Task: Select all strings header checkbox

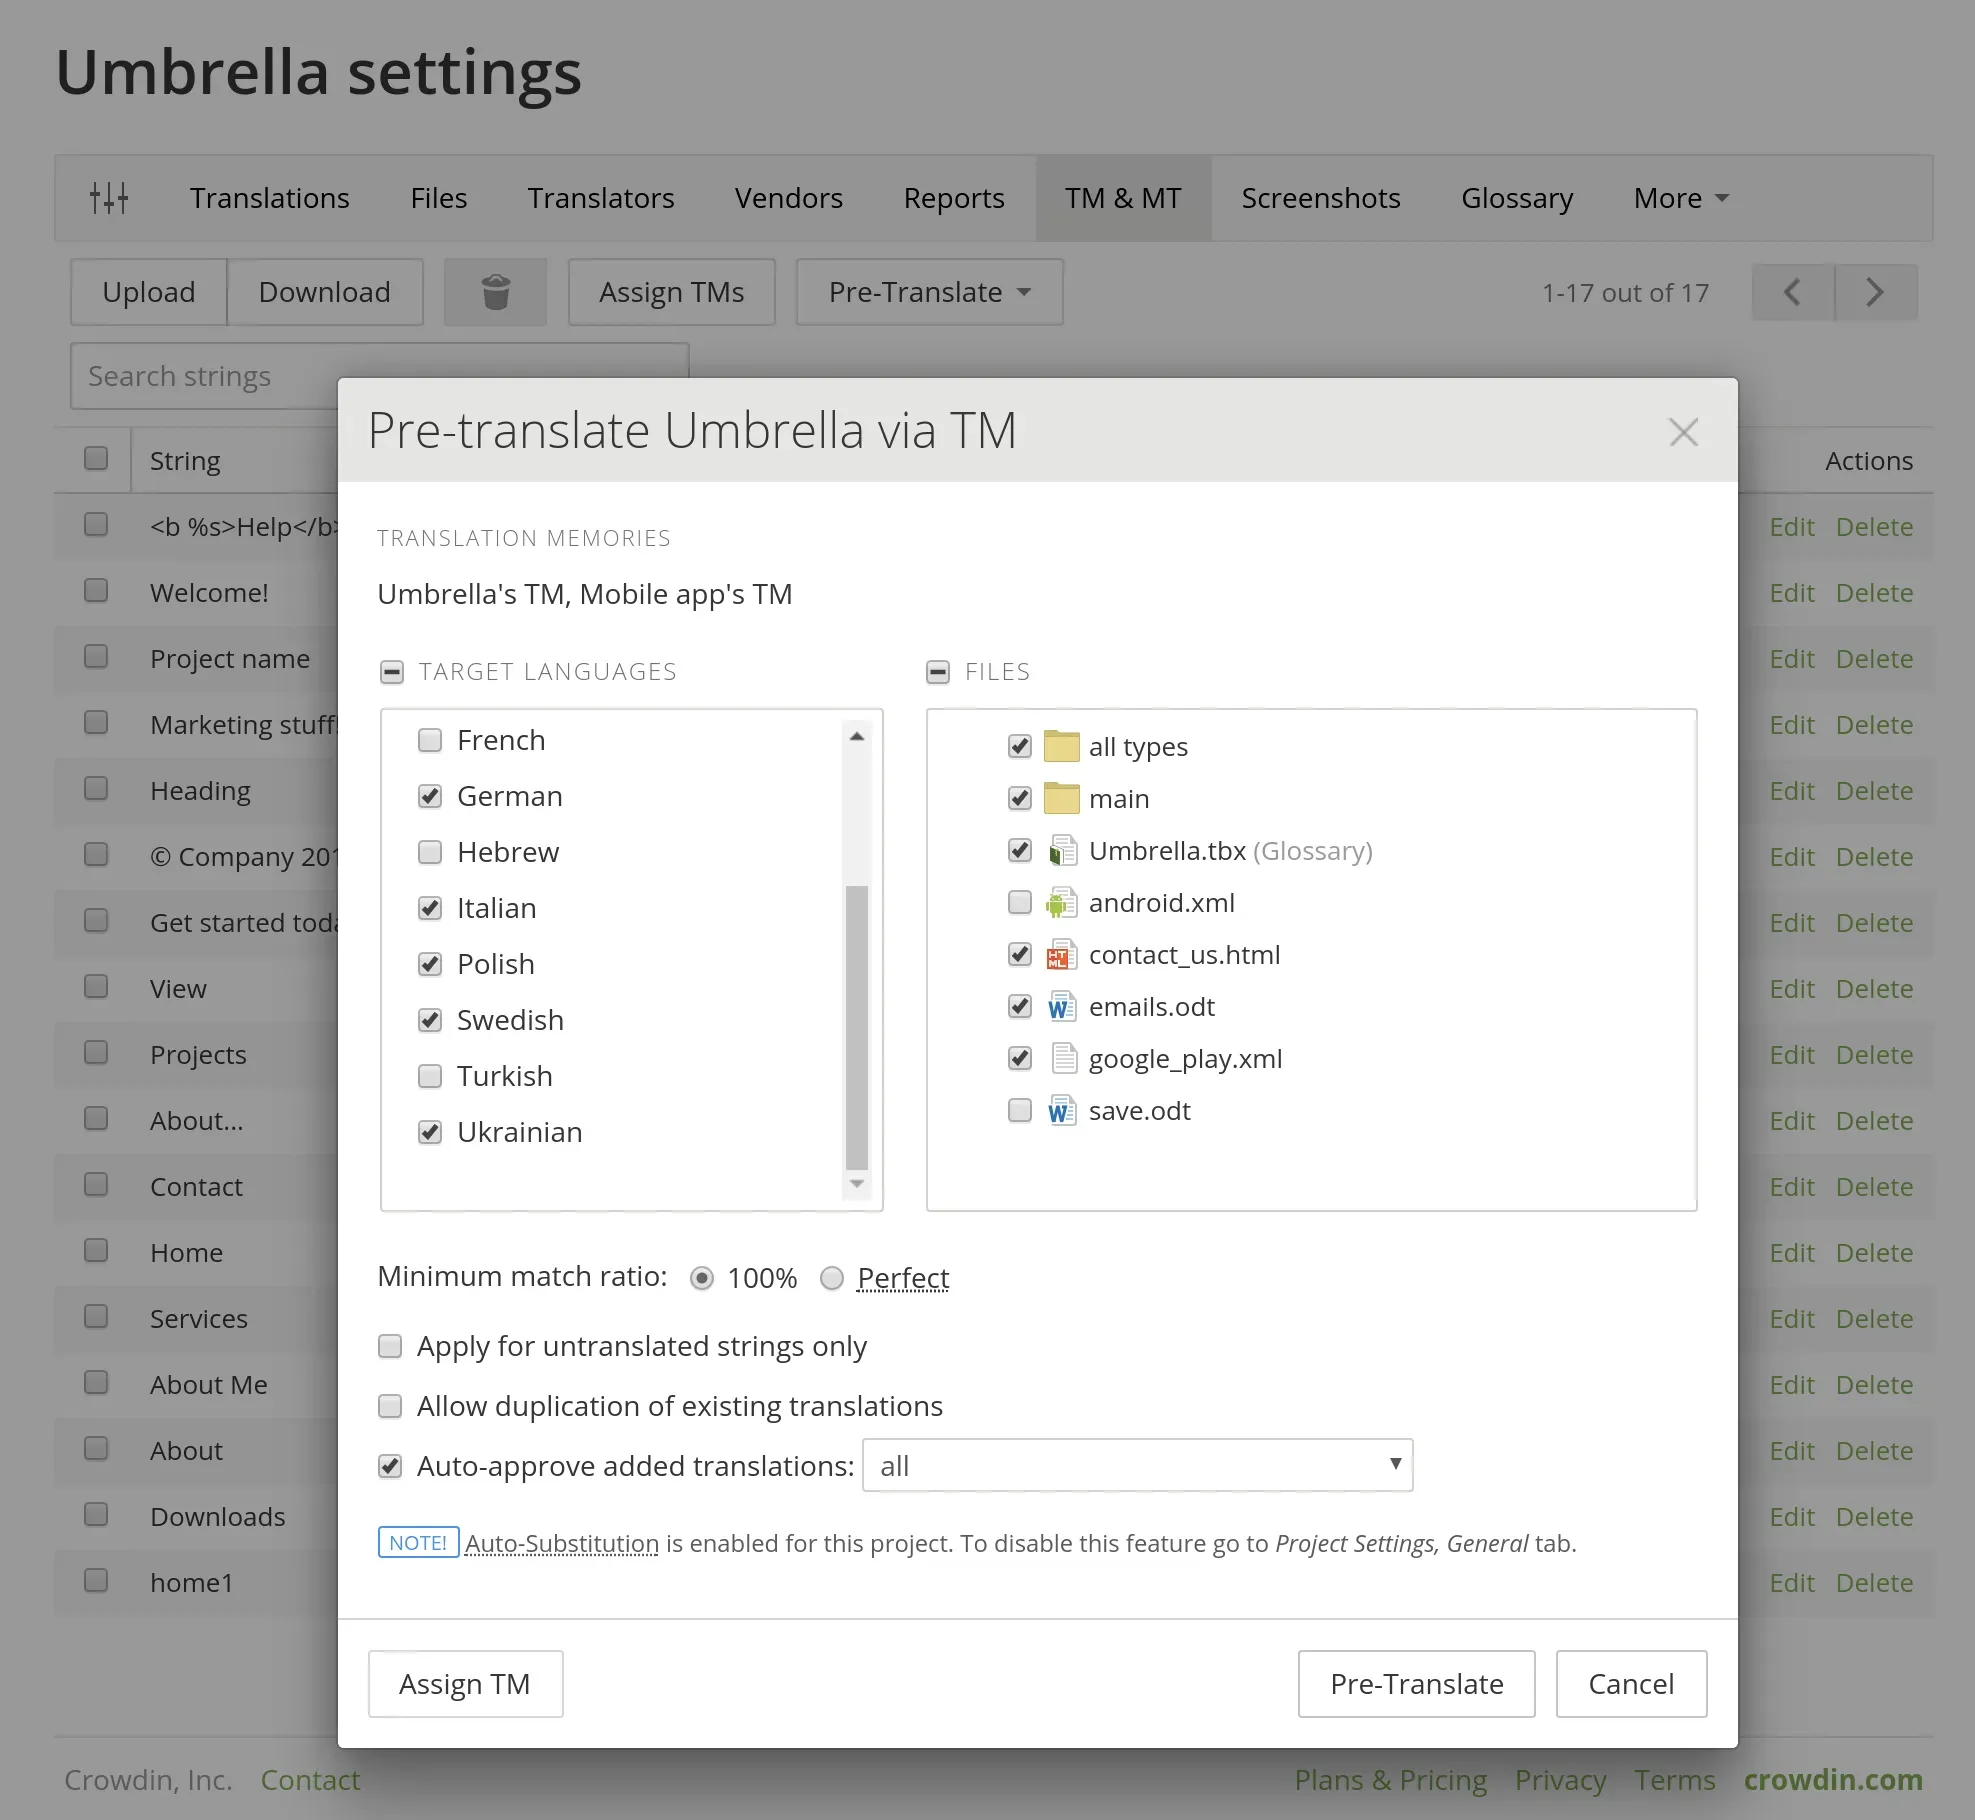Action: tap(96, 458)
